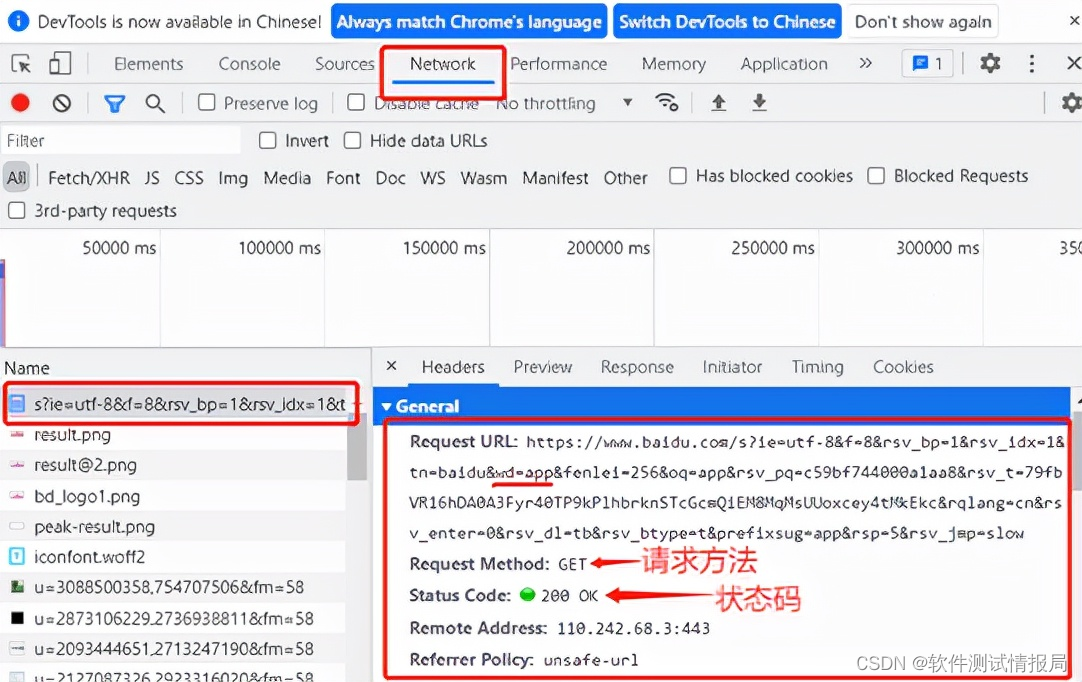Select the Network tab
Viewport: 1082px width, 682px height.
click(442, 64)
